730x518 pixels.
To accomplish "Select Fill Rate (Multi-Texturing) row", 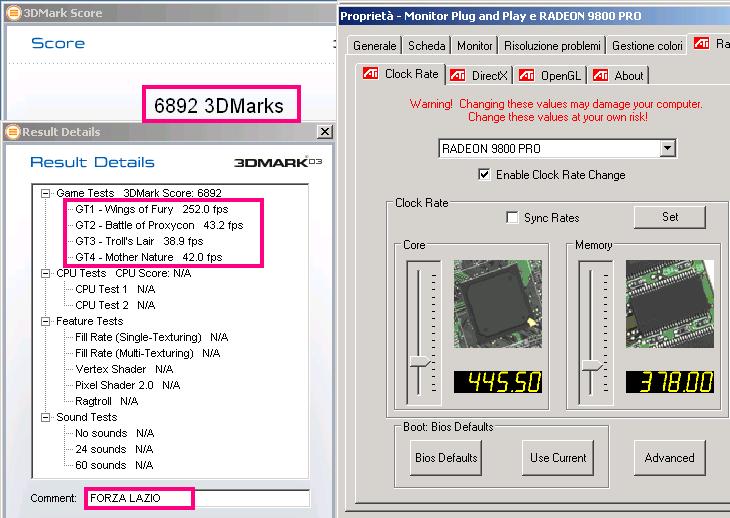I will pyautogui.click(x=148, y=353).
